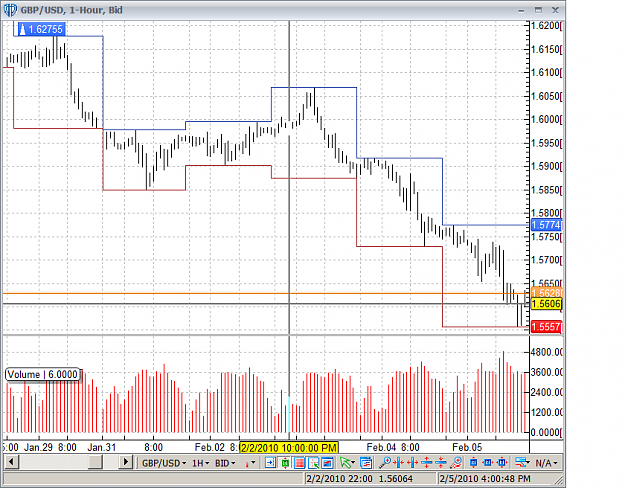Click the Jan.31 date on the time axis

[x=101, y=447]
